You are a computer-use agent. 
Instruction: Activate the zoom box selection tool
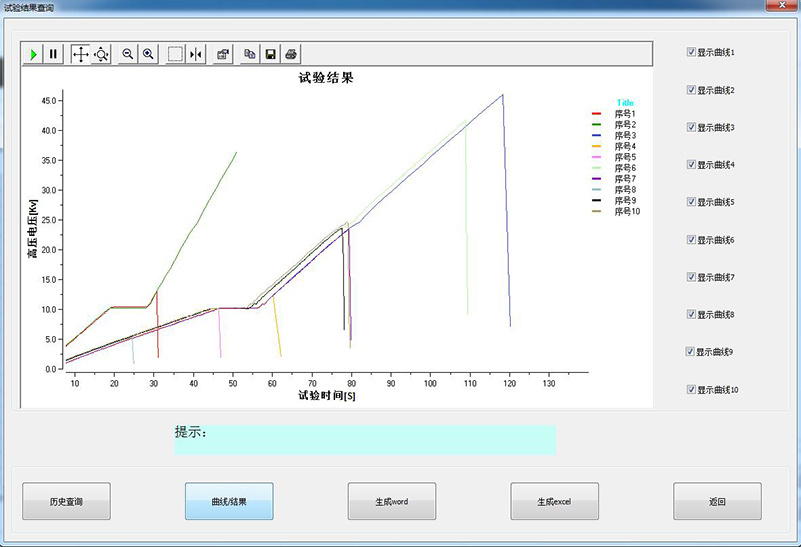coord(175,54)
